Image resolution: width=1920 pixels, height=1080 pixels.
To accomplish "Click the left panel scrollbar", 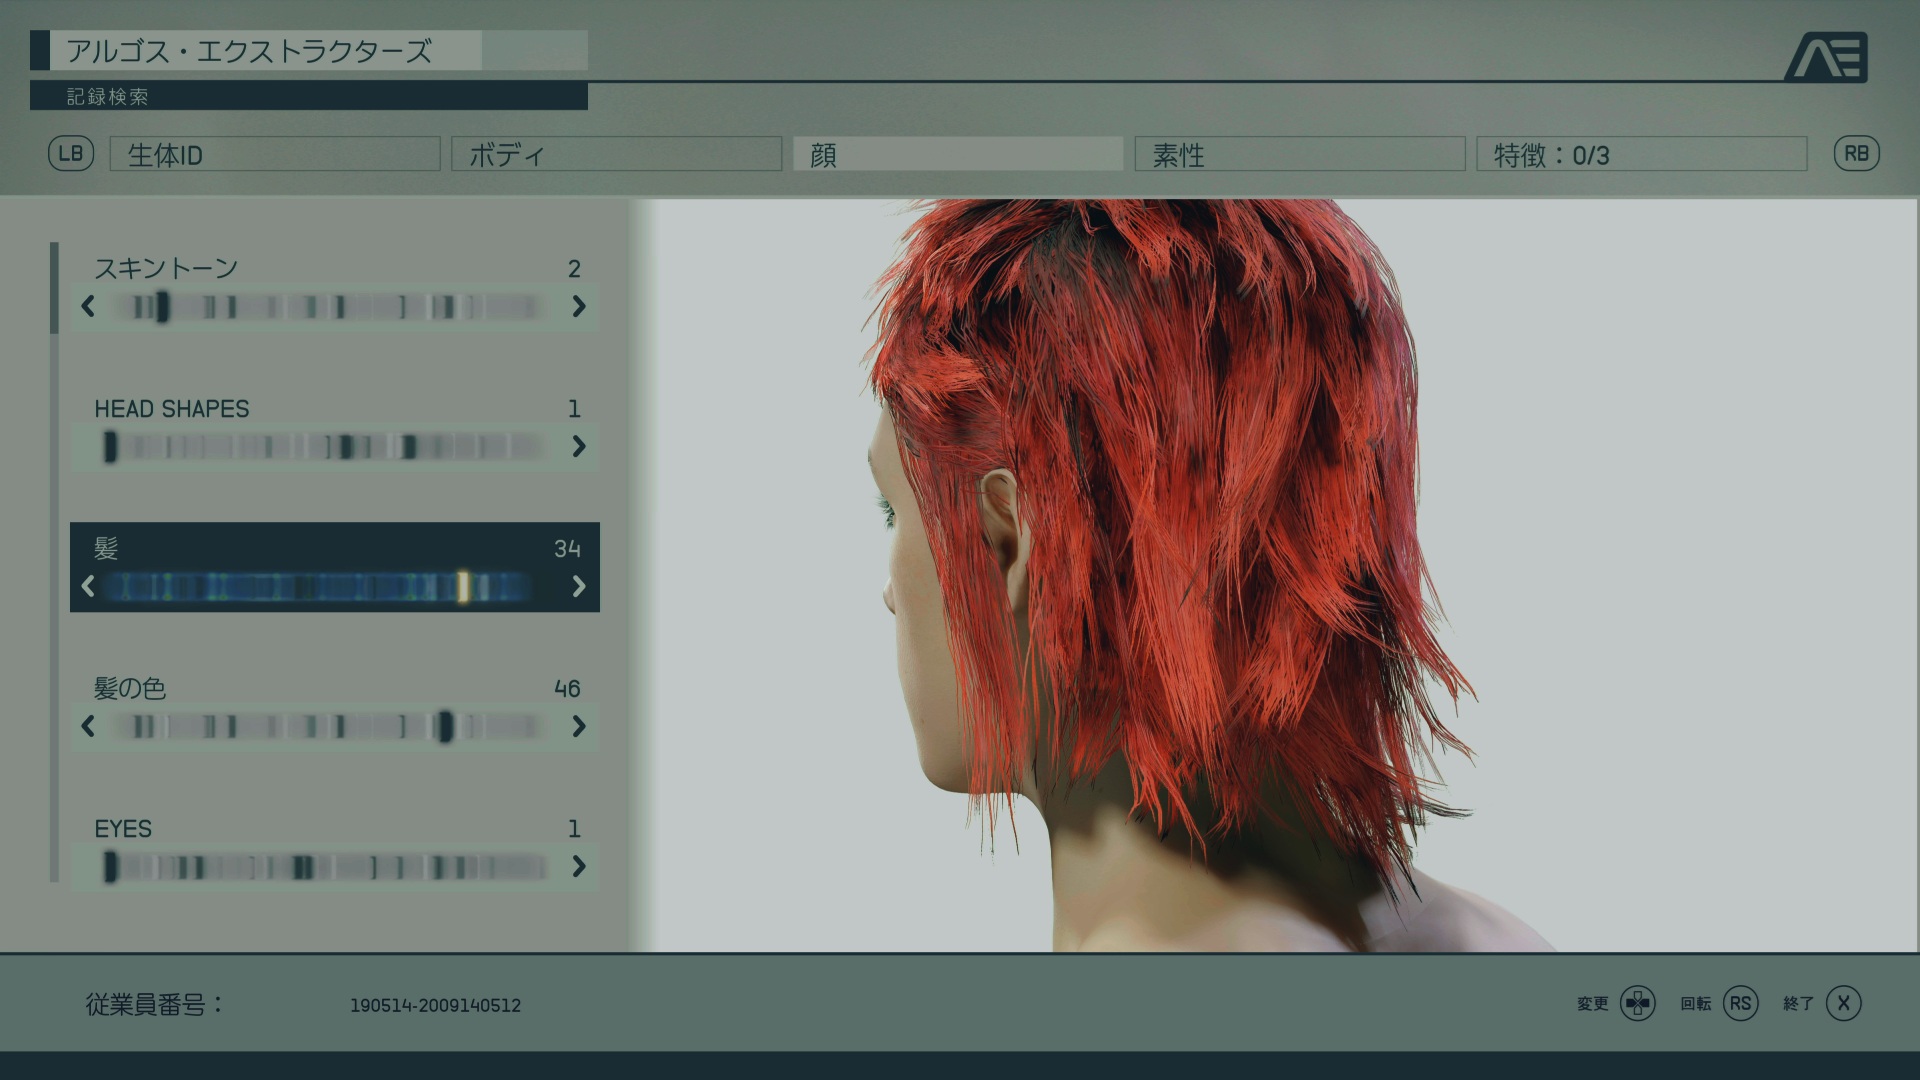I will point(54,288).
